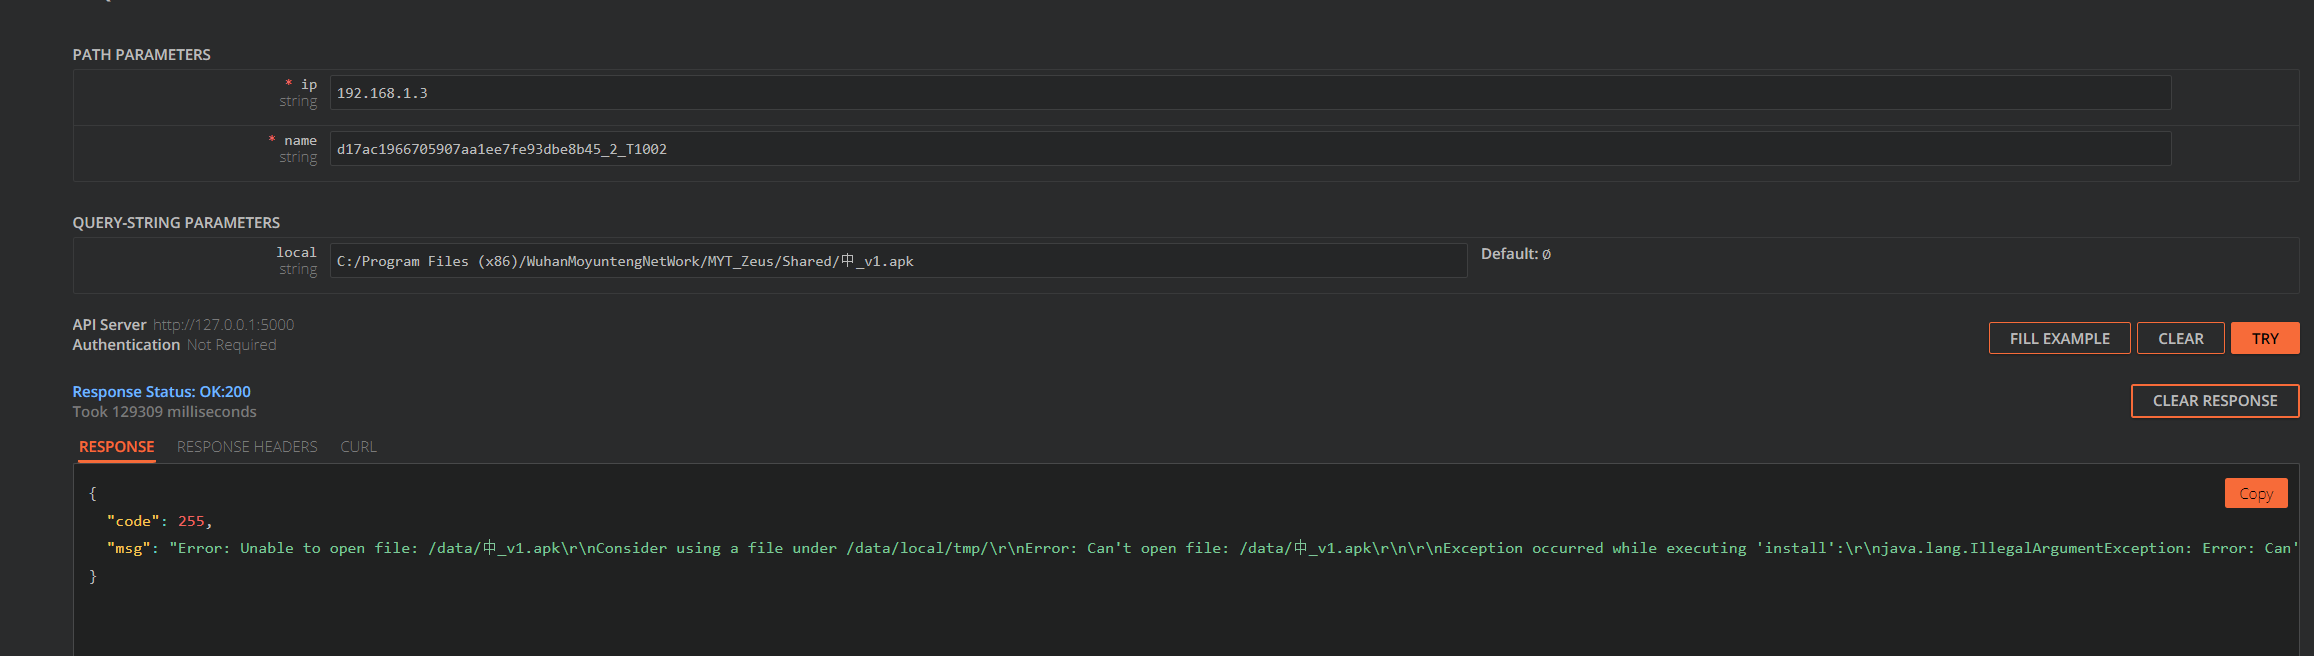Click the QUERY-STRING PARAMETERS heading

coord(176,223)
